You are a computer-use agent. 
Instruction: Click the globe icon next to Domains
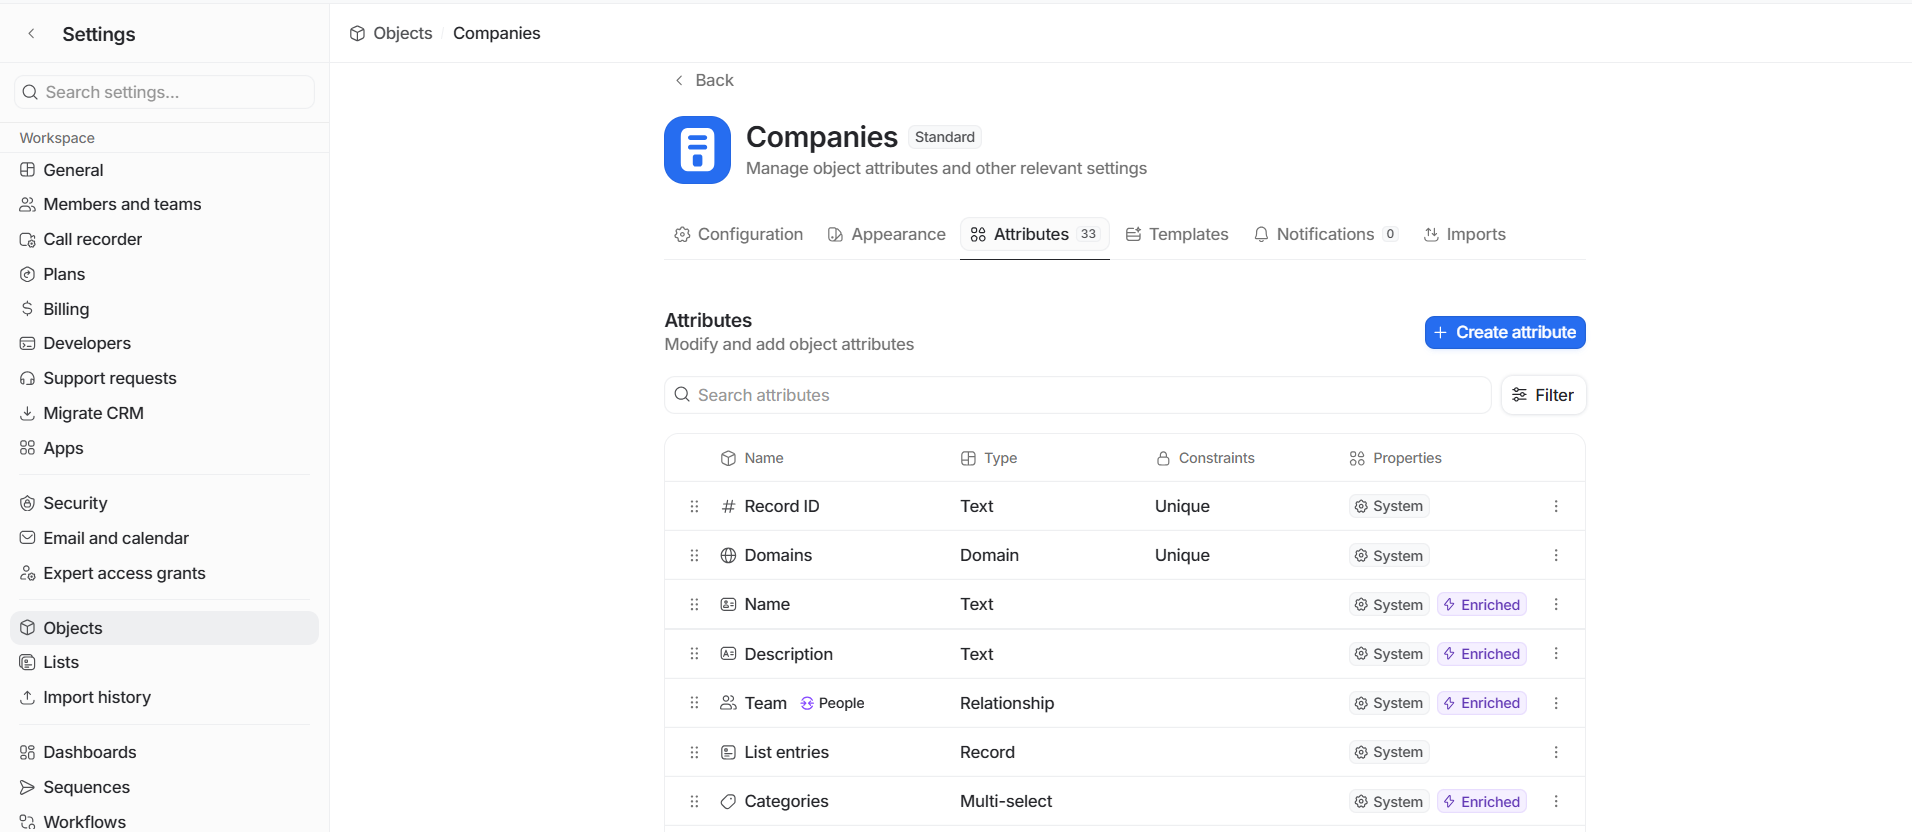tap(728, 556)
